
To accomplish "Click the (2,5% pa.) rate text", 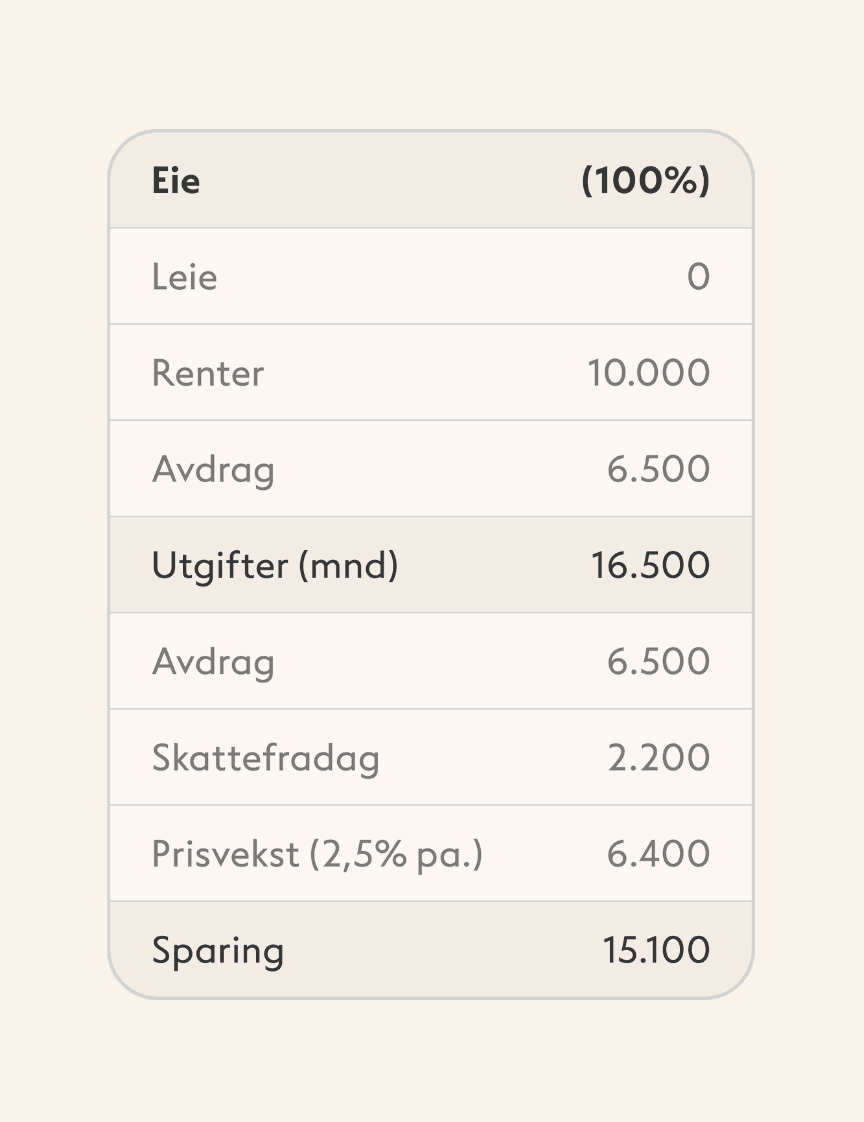I will coord(395,854).
